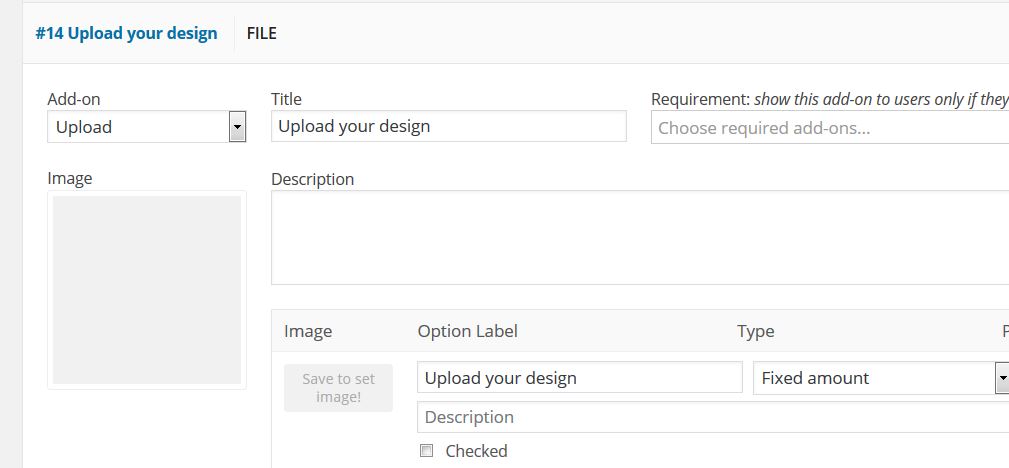The height and width of the screenshot is (468, 1009).
Task: Click the arrow on the Type dropdown
Action: click(x=1001, y=377)
